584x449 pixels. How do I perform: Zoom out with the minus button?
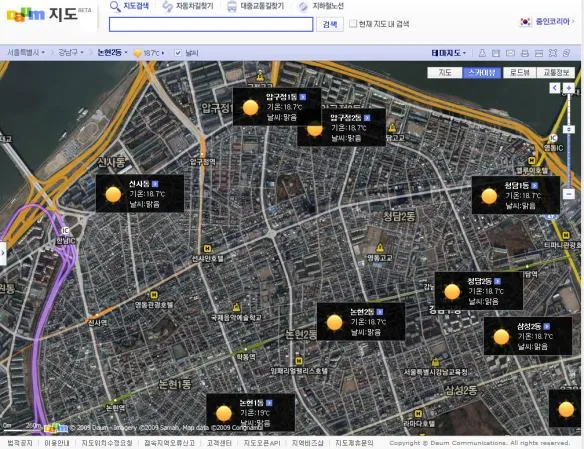pos(568,194)
